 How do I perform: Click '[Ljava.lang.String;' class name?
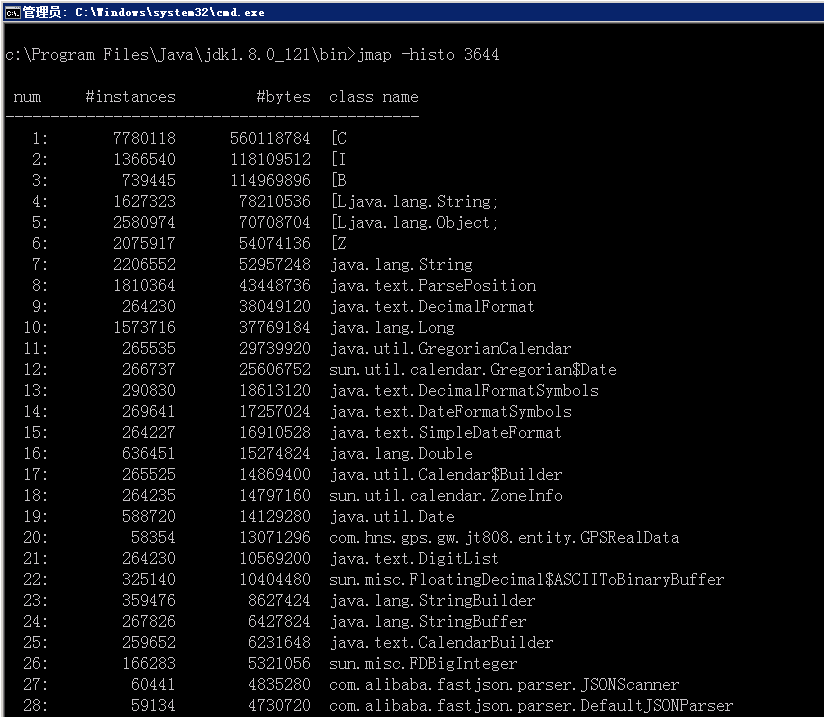tap(414, 201)
